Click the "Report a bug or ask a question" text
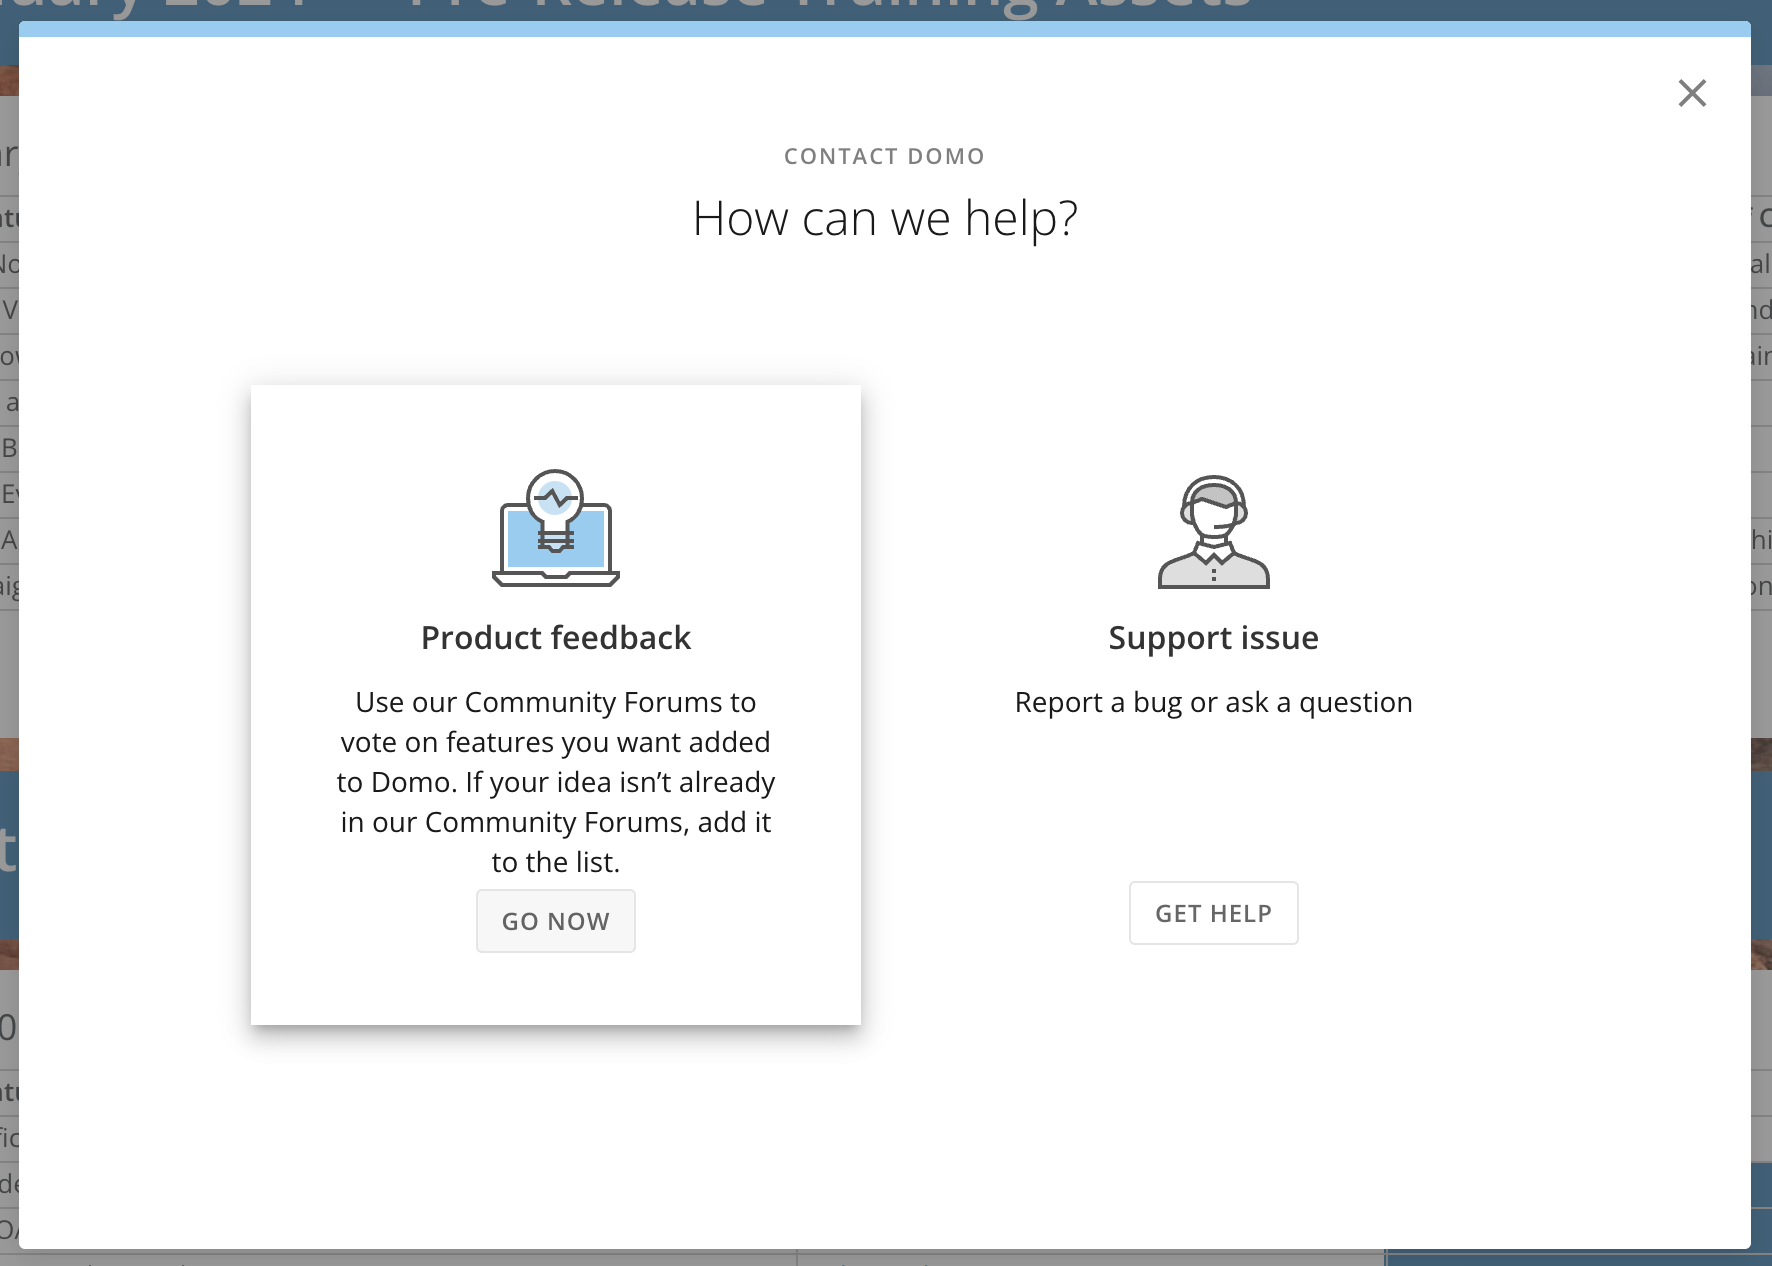The width and height of the screenshot is (1772, 1266). [1213, 702]
